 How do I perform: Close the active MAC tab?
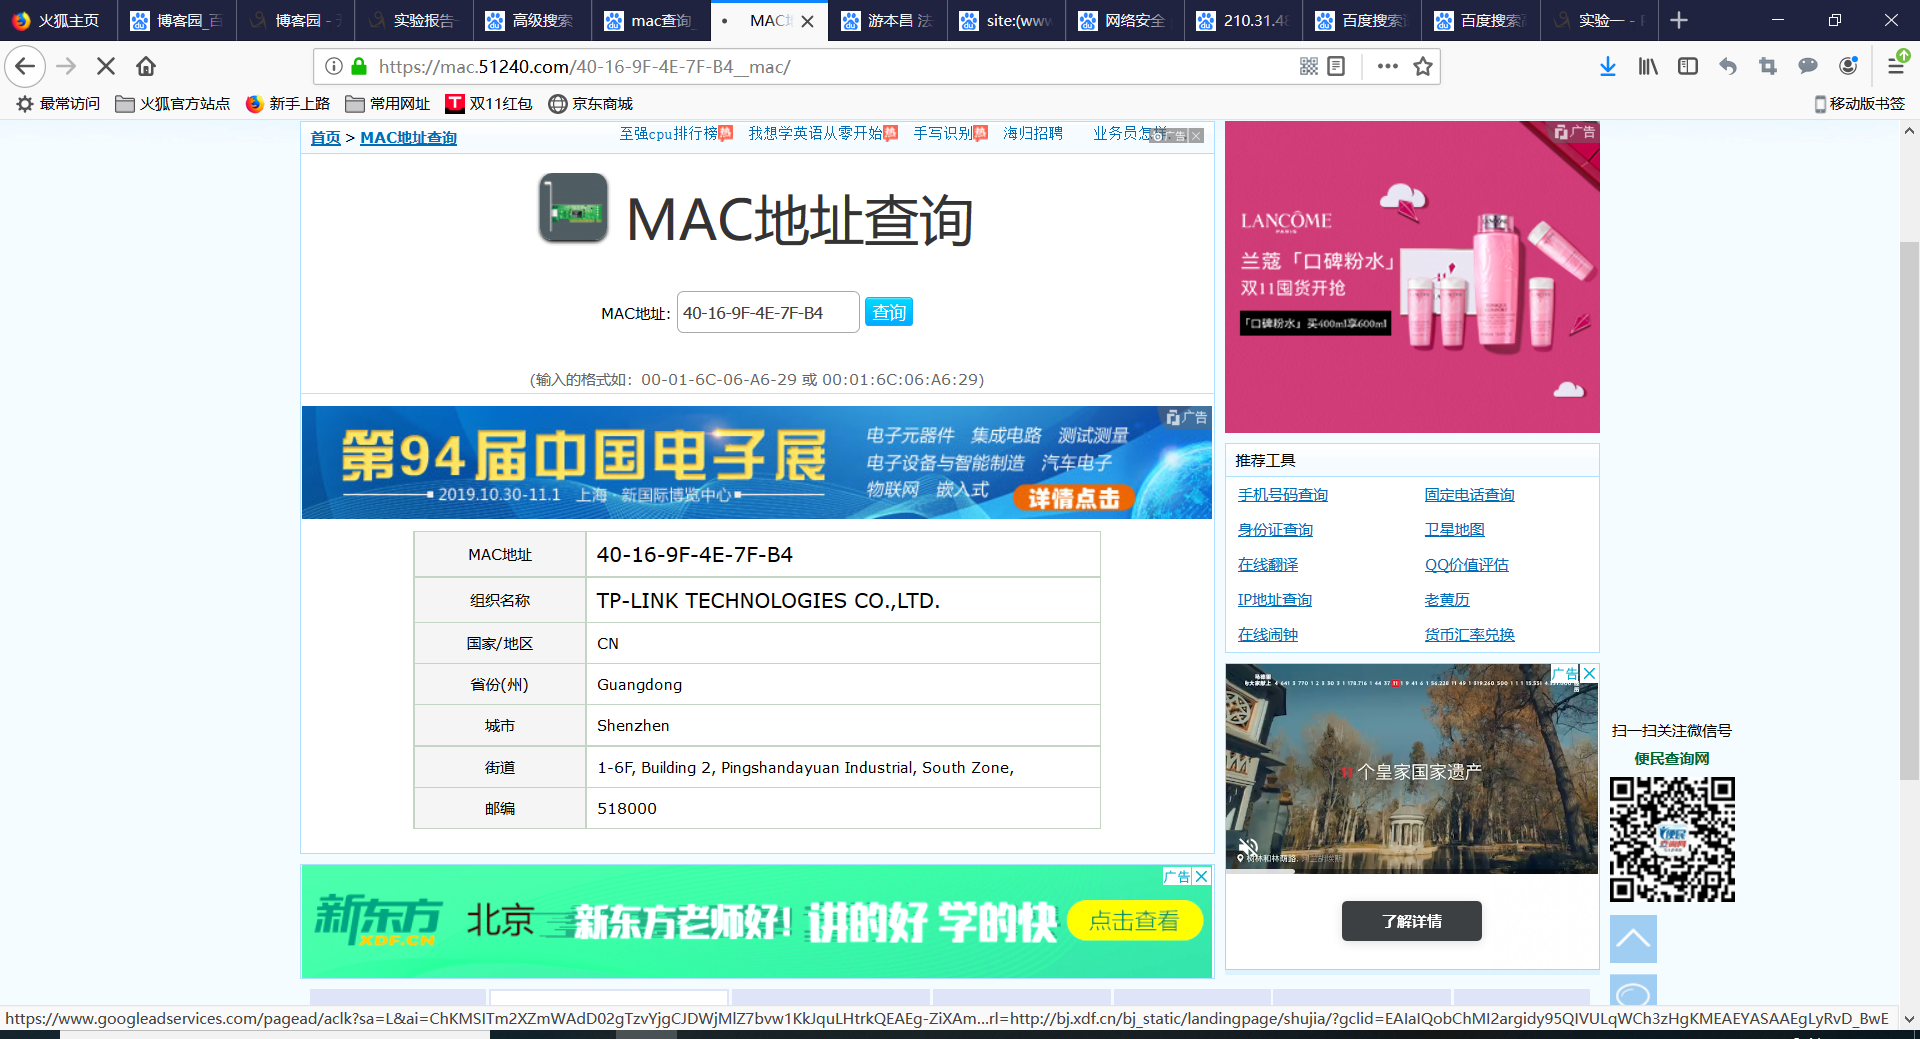pyautogui.click(x=808, y=21)
